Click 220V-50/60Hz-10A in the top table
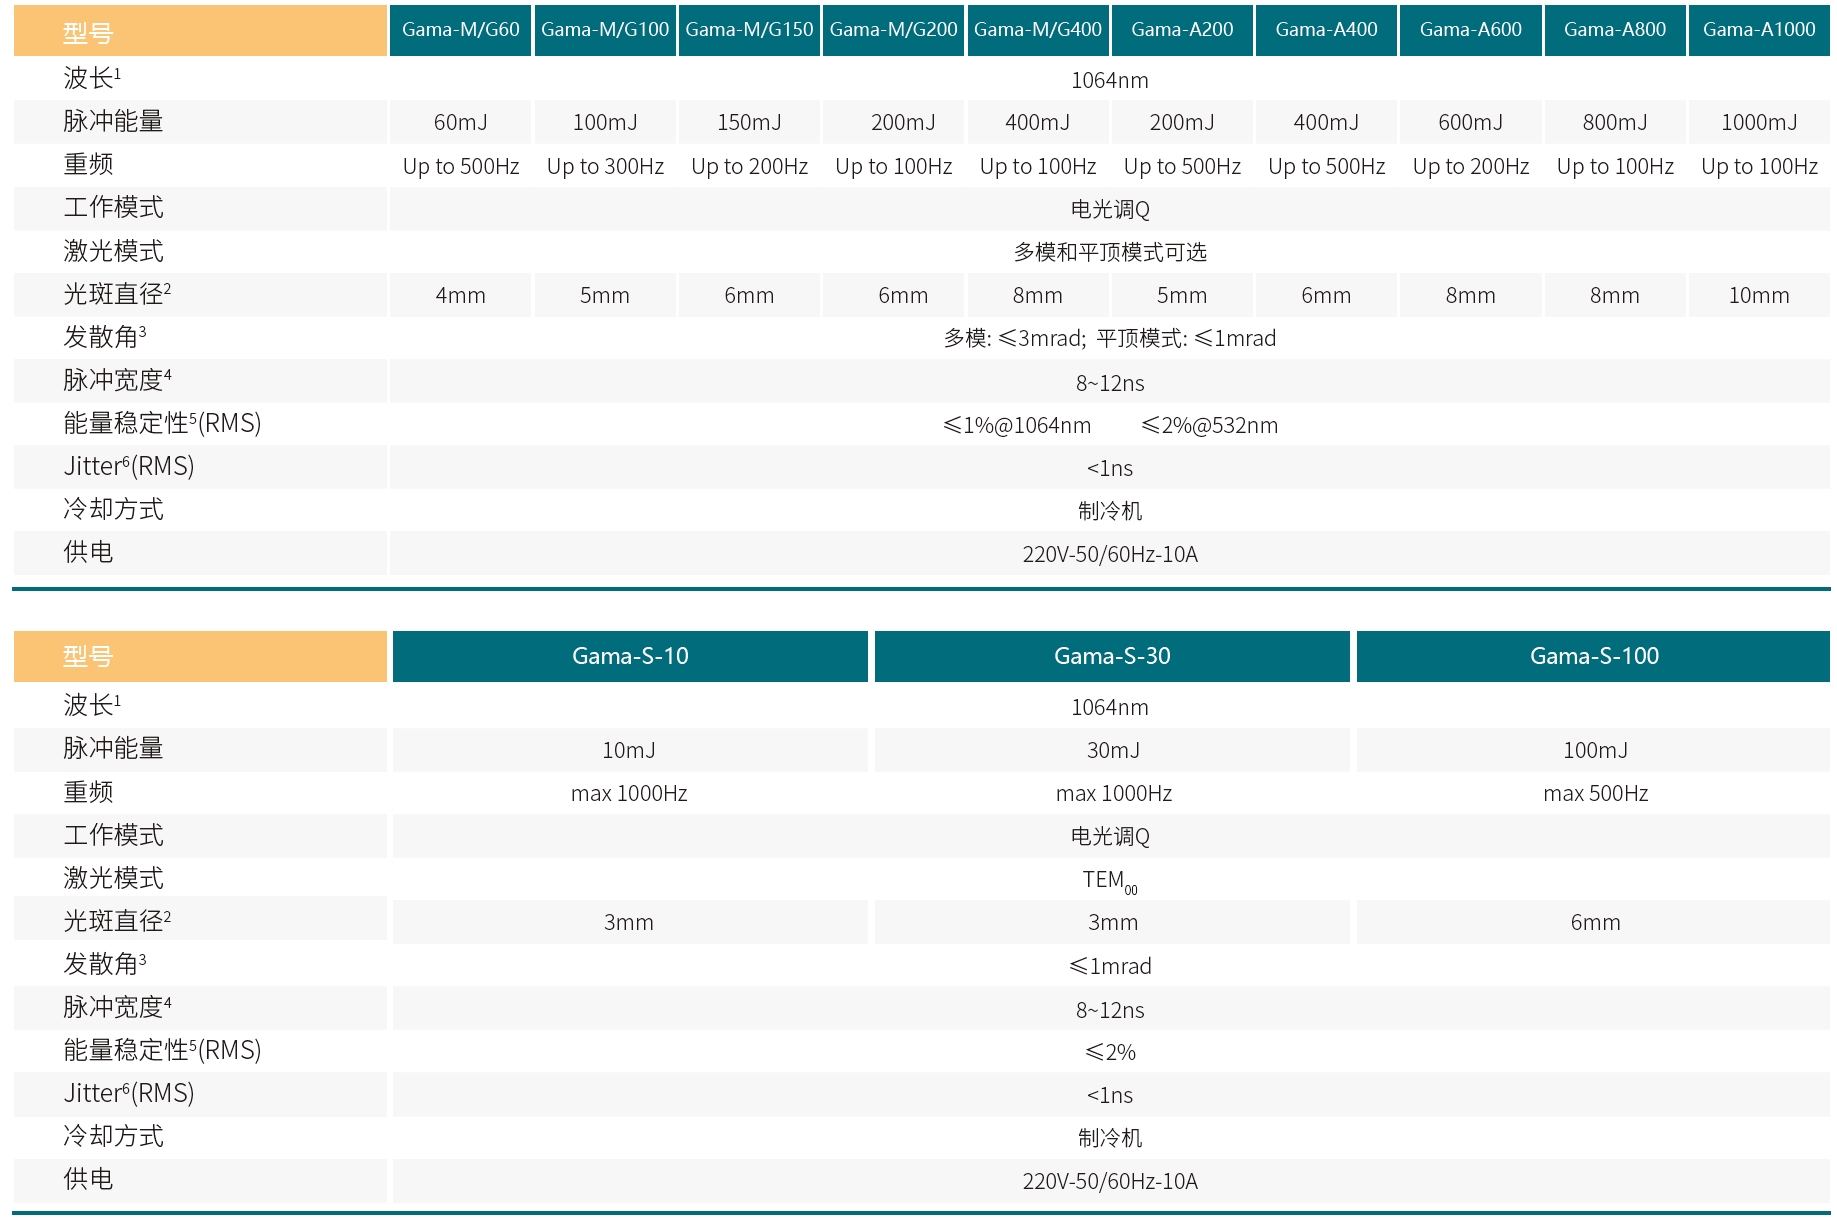The height and width of the screenshot is (1227, 1837). [x=1110, y=554]
